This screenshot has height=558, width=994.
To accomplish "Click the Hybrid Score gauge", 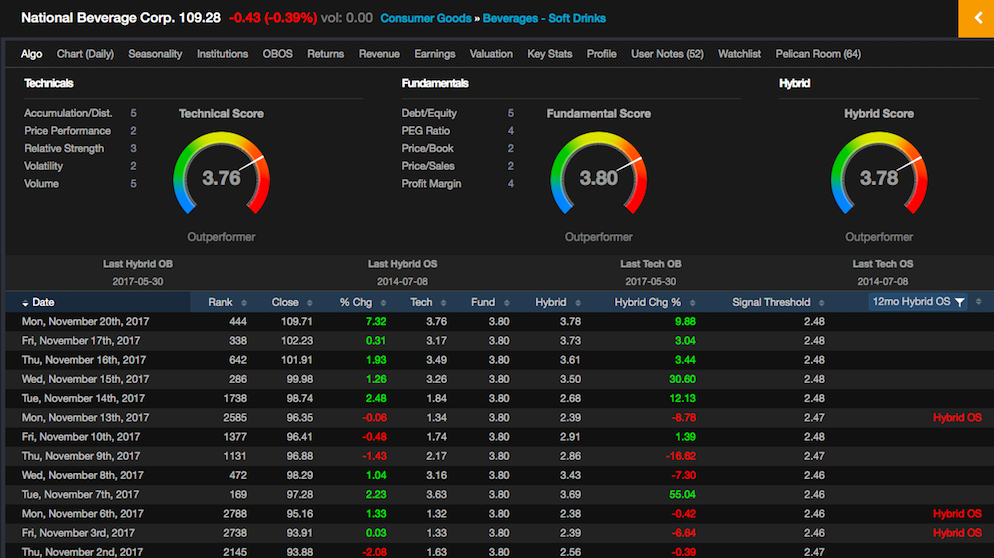I will tap(879, 173).
